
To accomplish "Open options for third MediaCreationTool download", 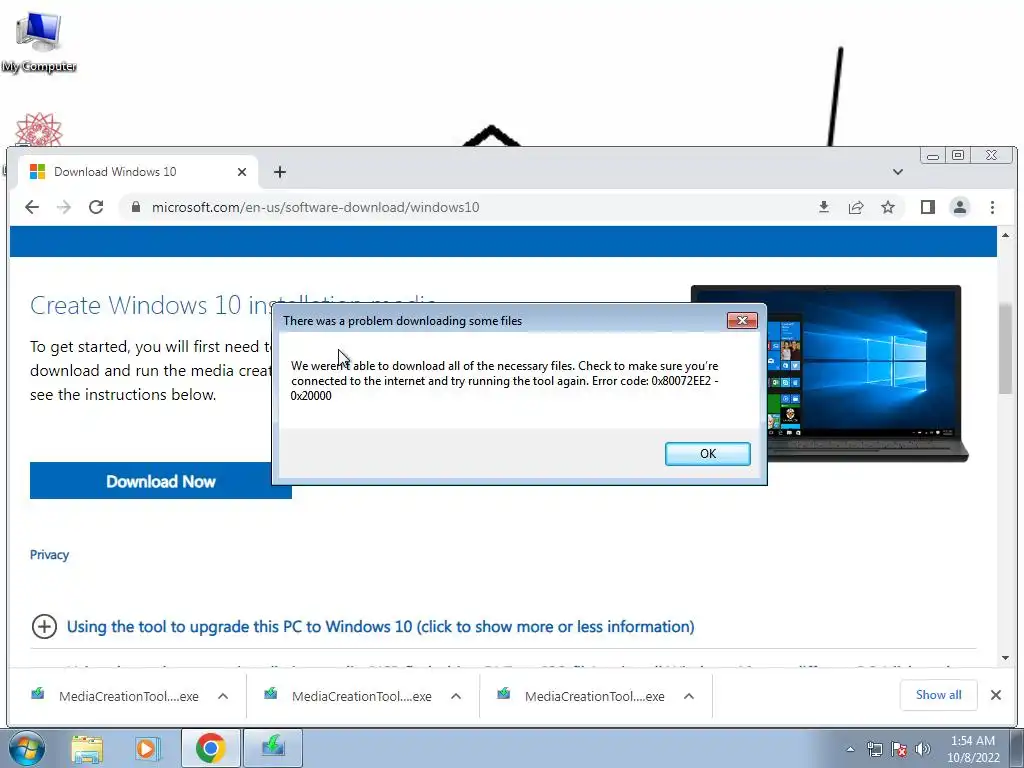I will click(689, 696).
